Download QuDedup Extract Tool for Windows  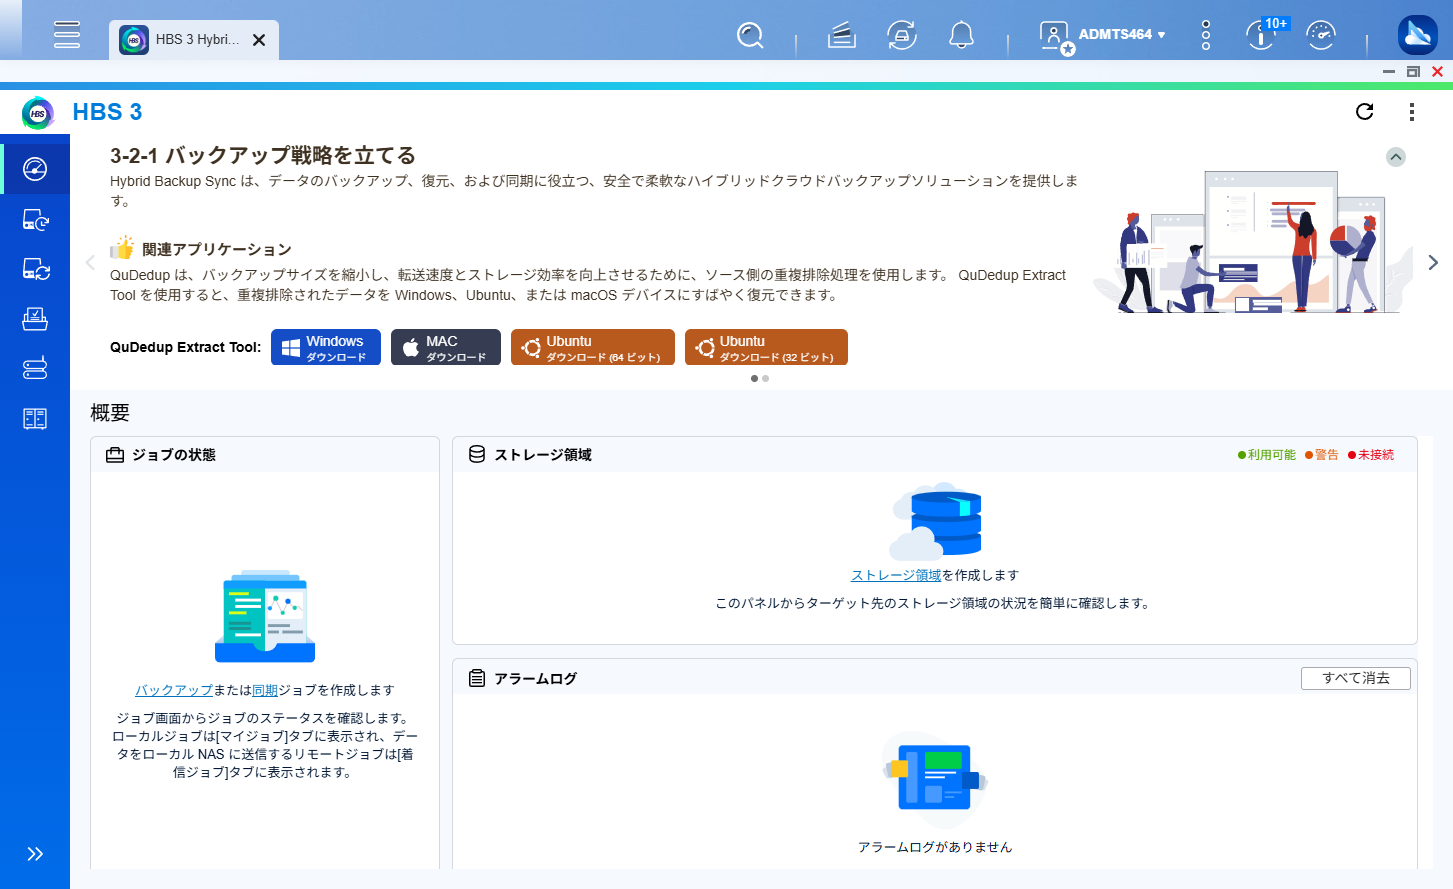[x=326, y=347]
